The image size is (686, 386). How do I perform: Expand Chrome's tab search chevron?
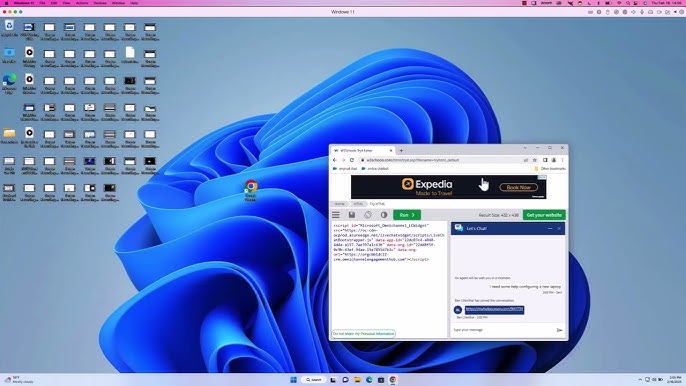tap(525, 148)
